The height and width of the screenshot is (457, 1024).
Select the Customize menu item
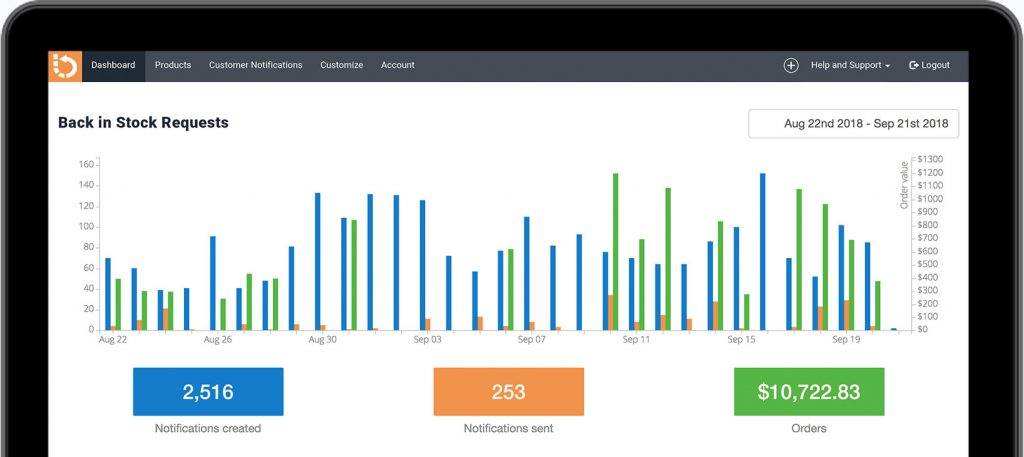341,66
